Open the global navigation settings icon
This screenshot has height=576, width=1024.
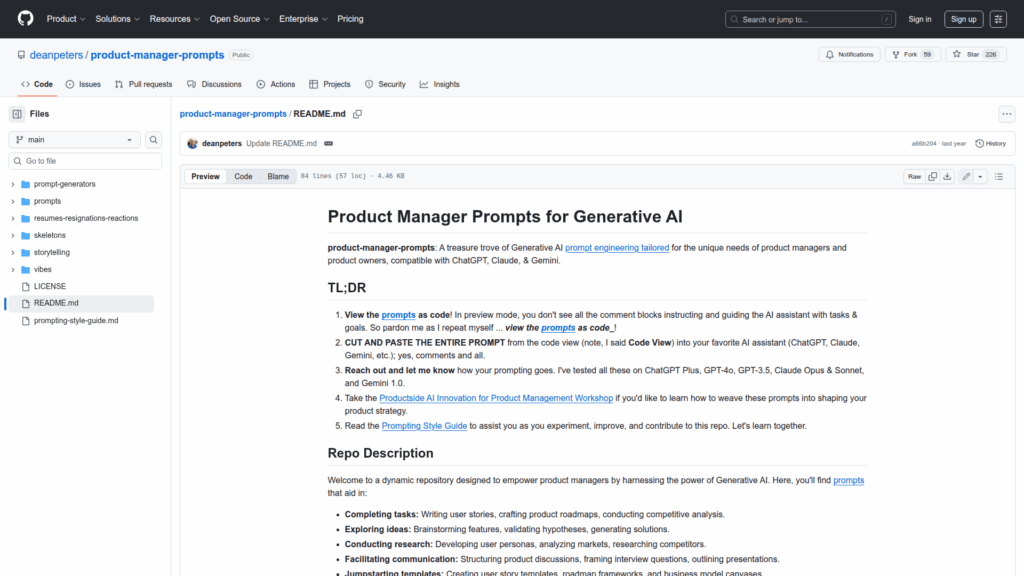point(998,20)
